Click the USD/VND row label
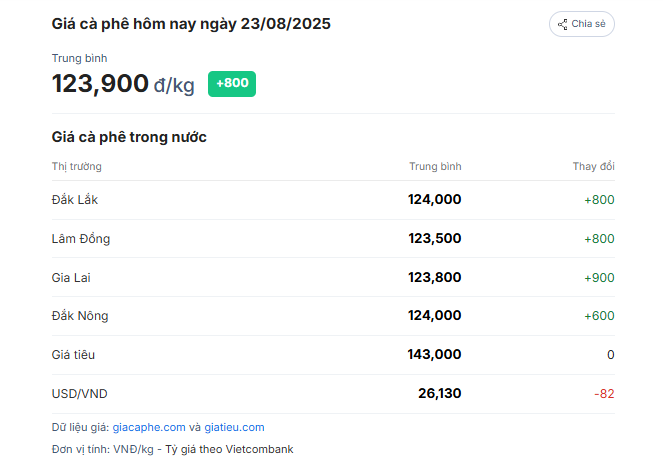663x473 pixels. click(79, 394)
